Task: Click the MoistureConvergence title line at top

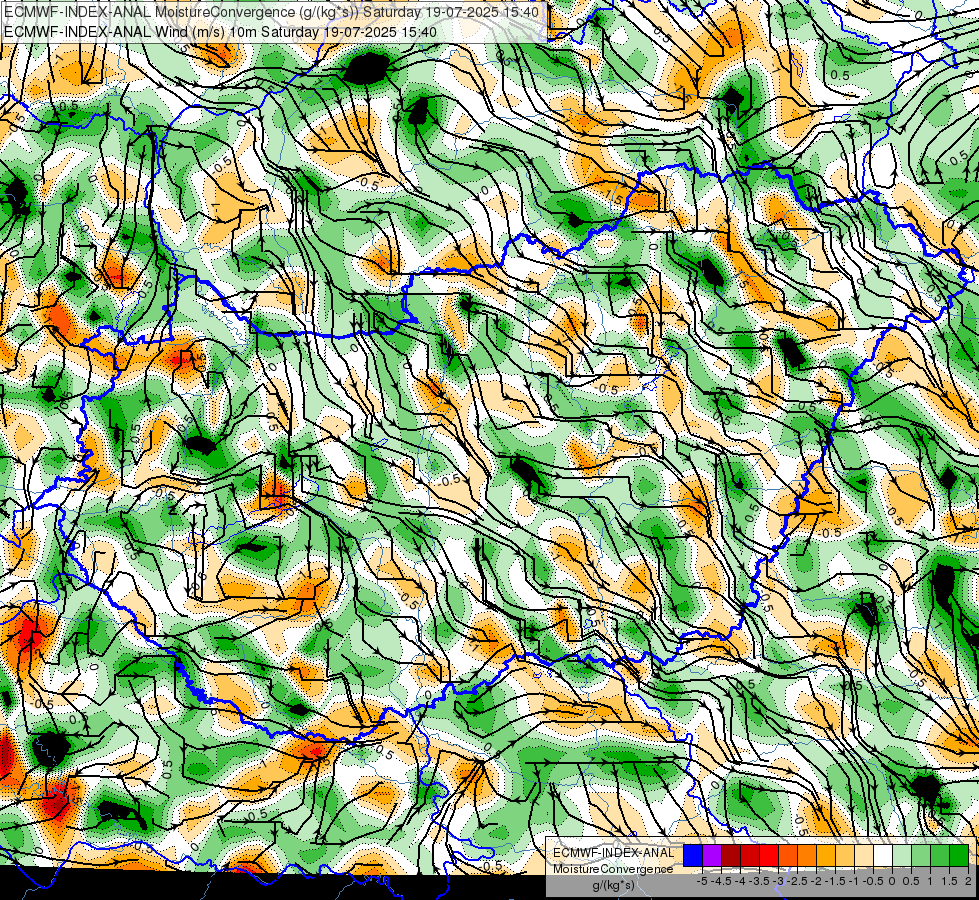Action: pyautogui.click(x=272, y=12)
